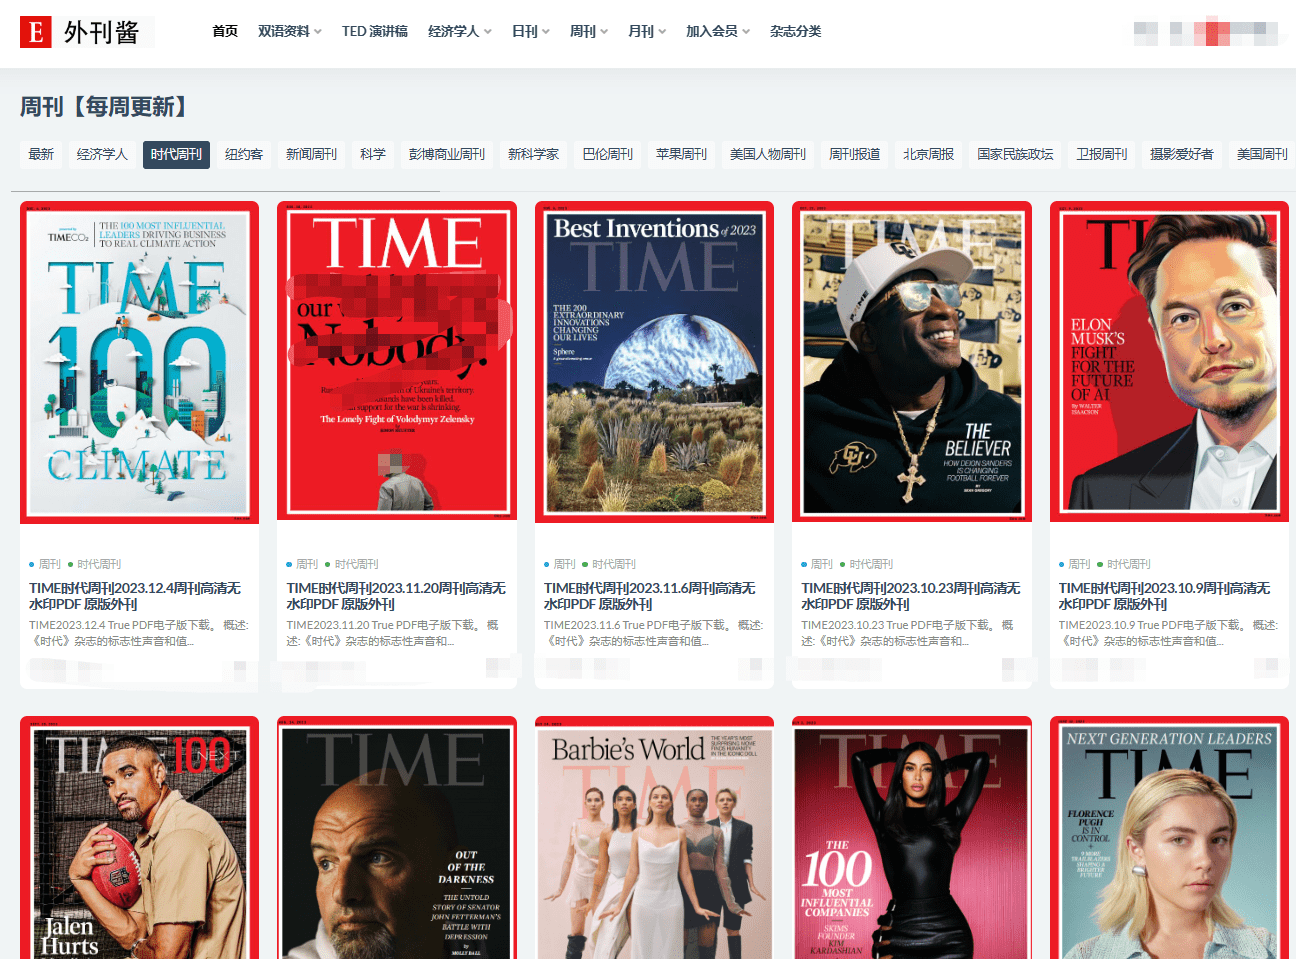Select the 周刊报道 category tab
Image resolution: width=1296 pixels, height=959 pixels.
855,154
